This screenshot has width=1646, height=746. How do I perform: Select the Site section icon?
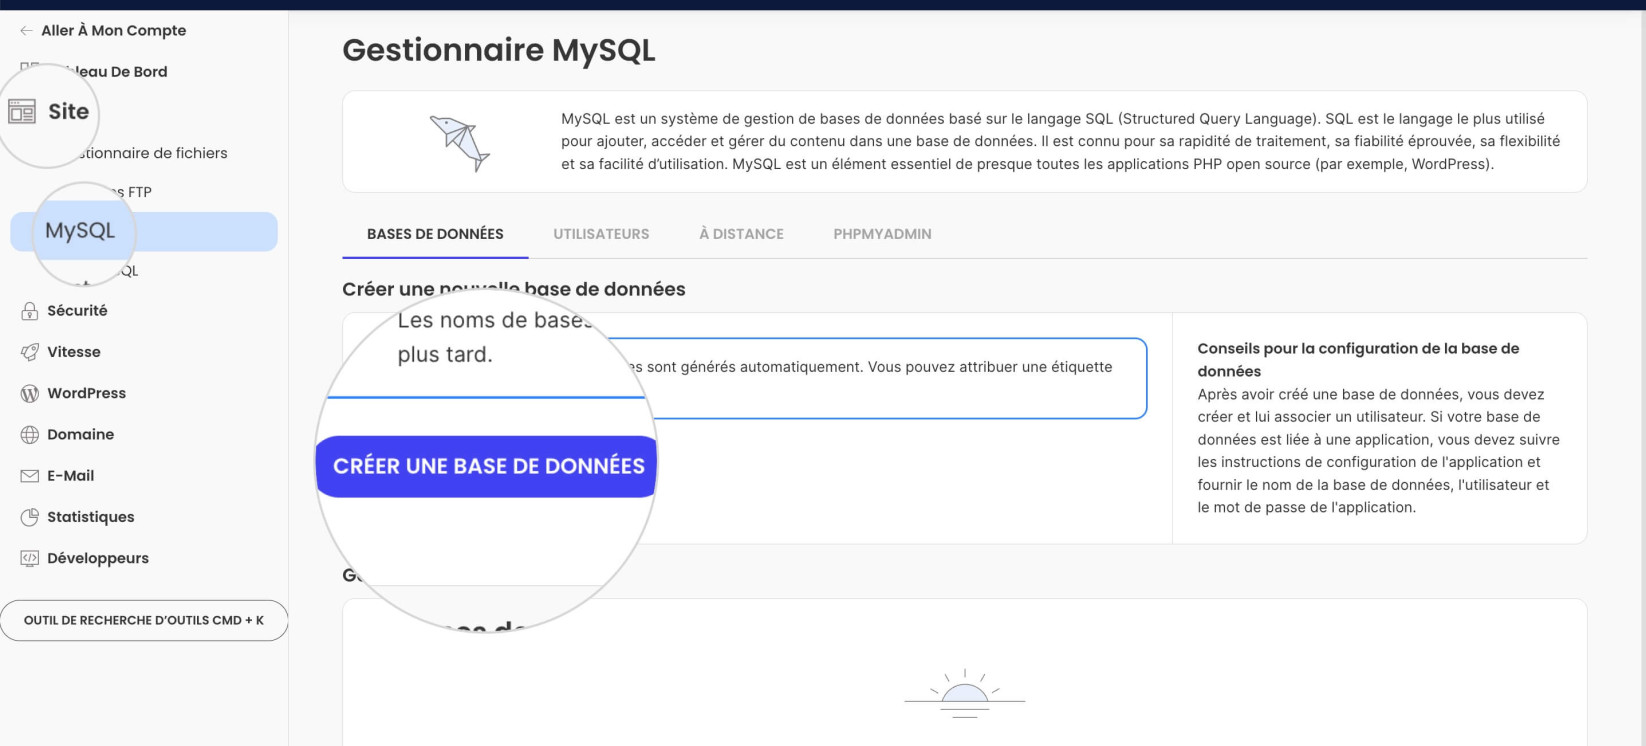[x=22, y=111]
